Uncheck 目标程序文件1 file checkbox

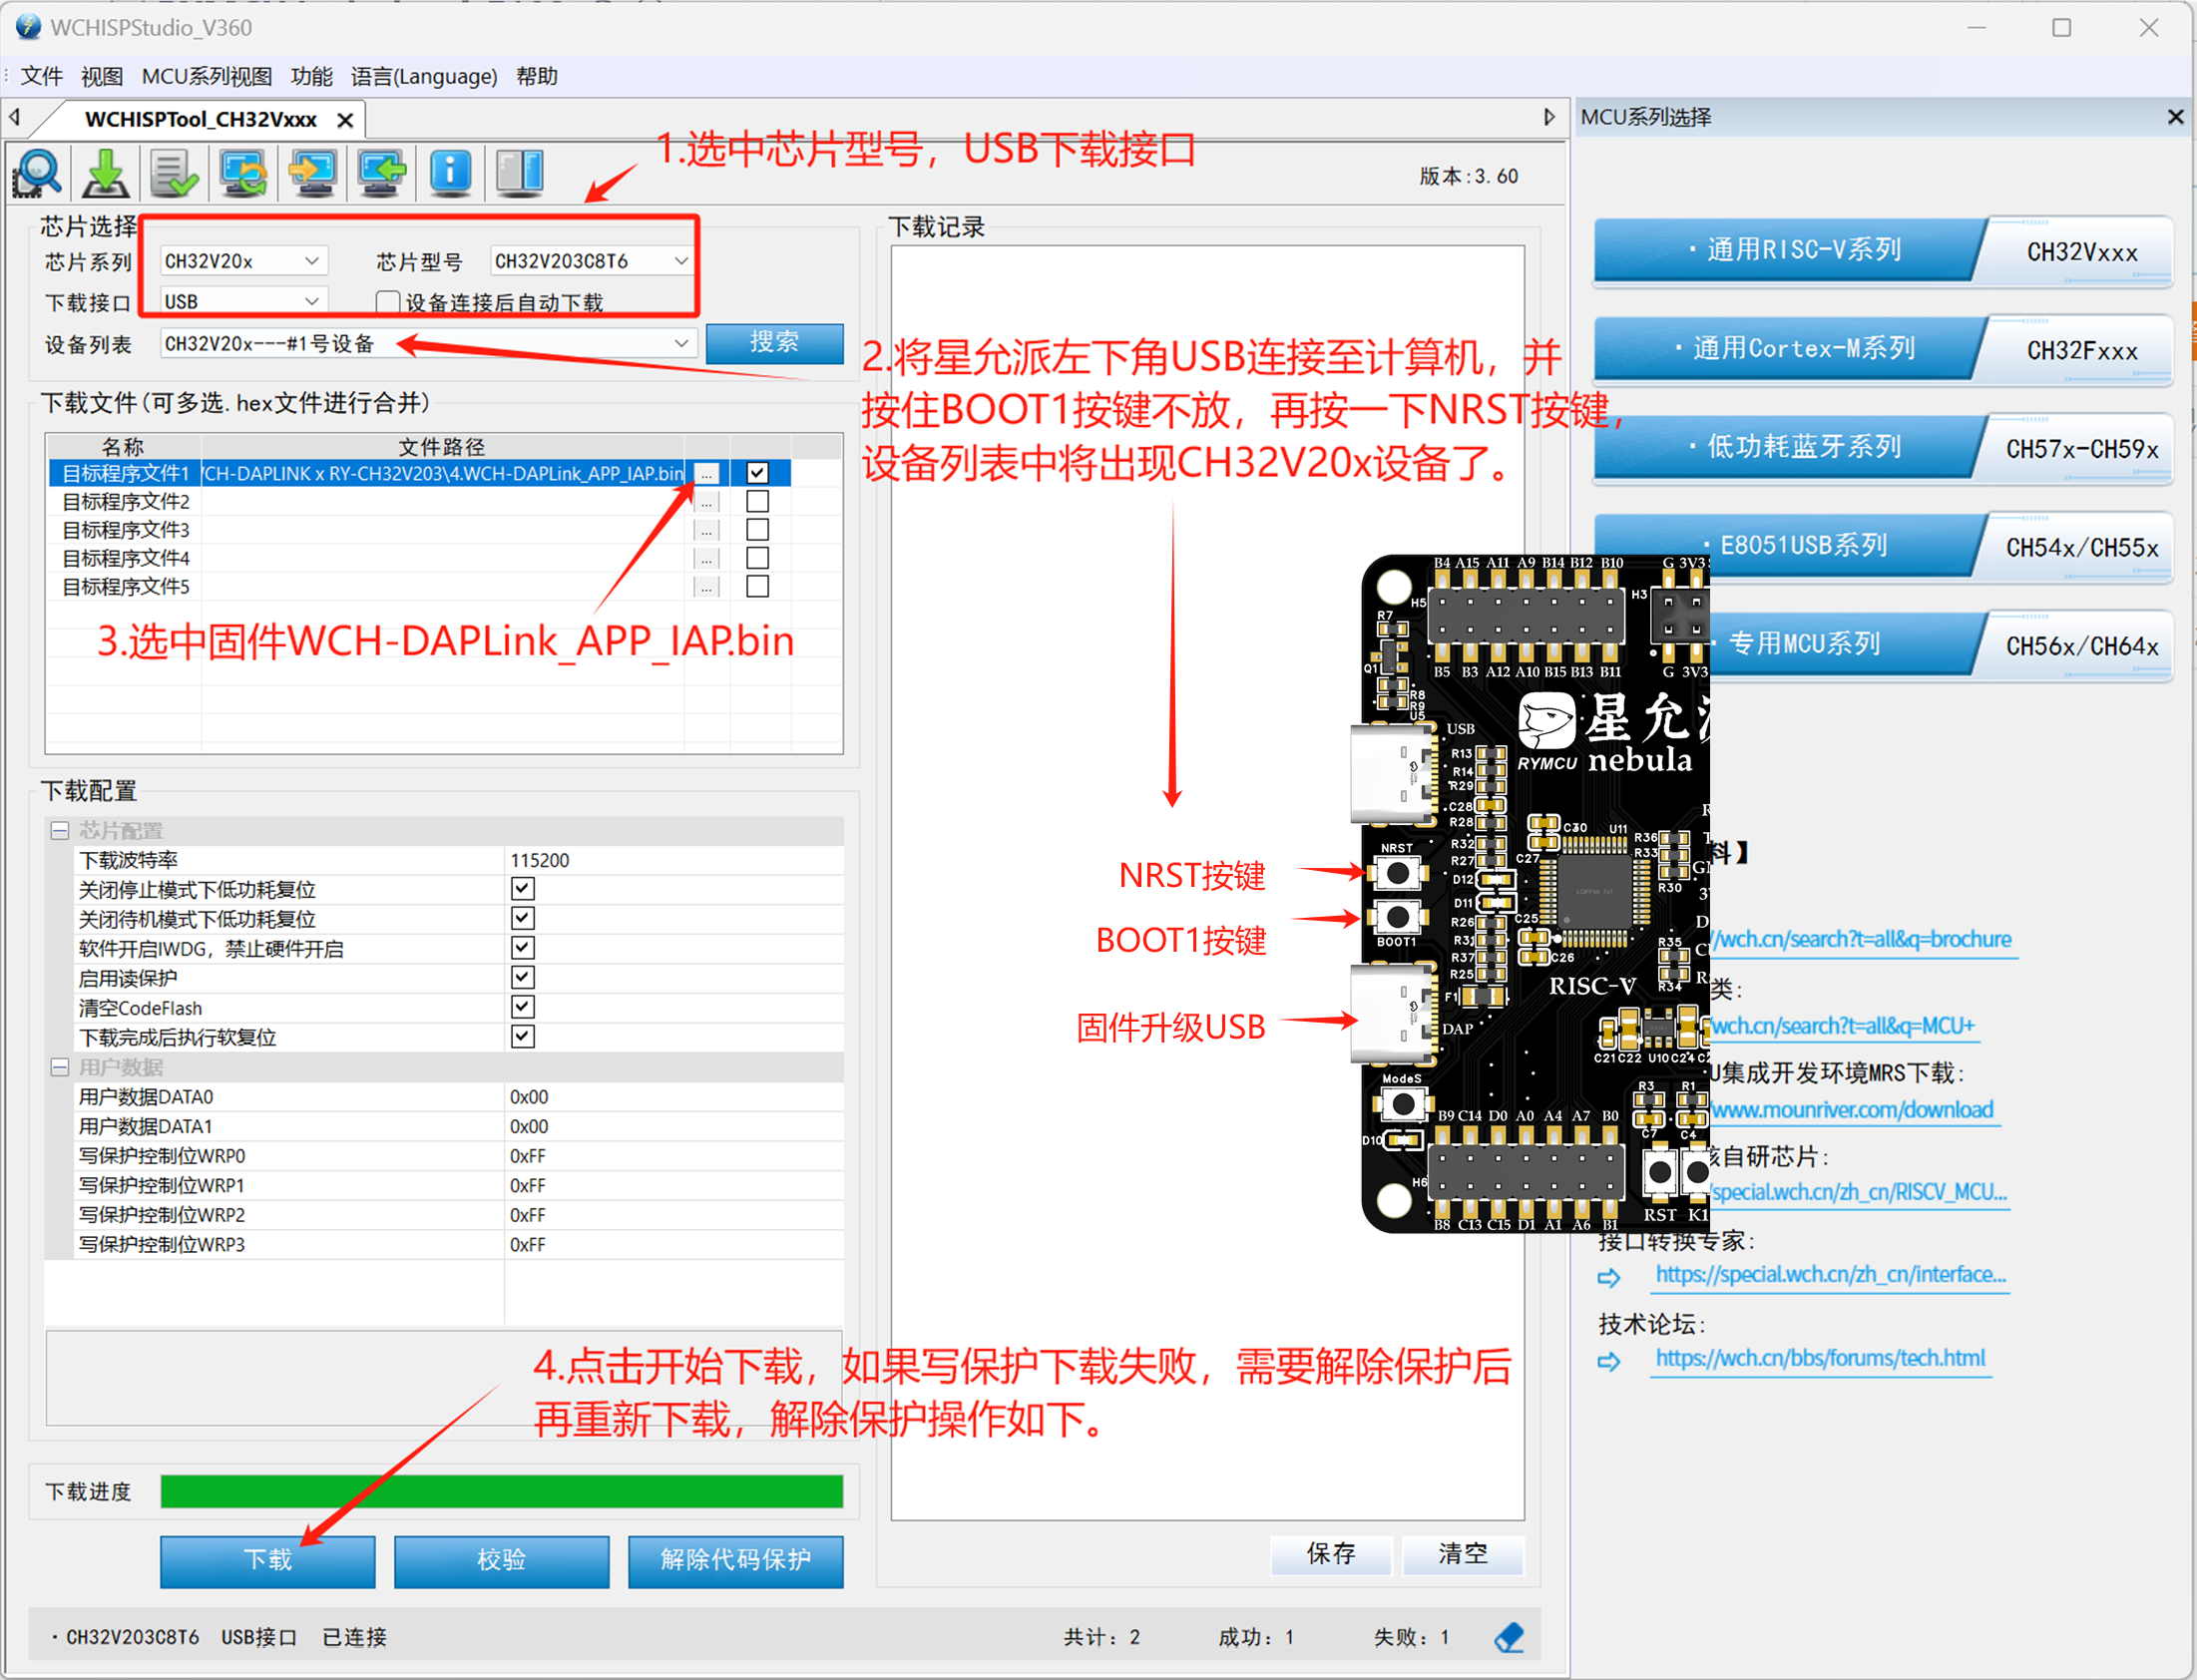pyautogui.click(x=758, y=472)
